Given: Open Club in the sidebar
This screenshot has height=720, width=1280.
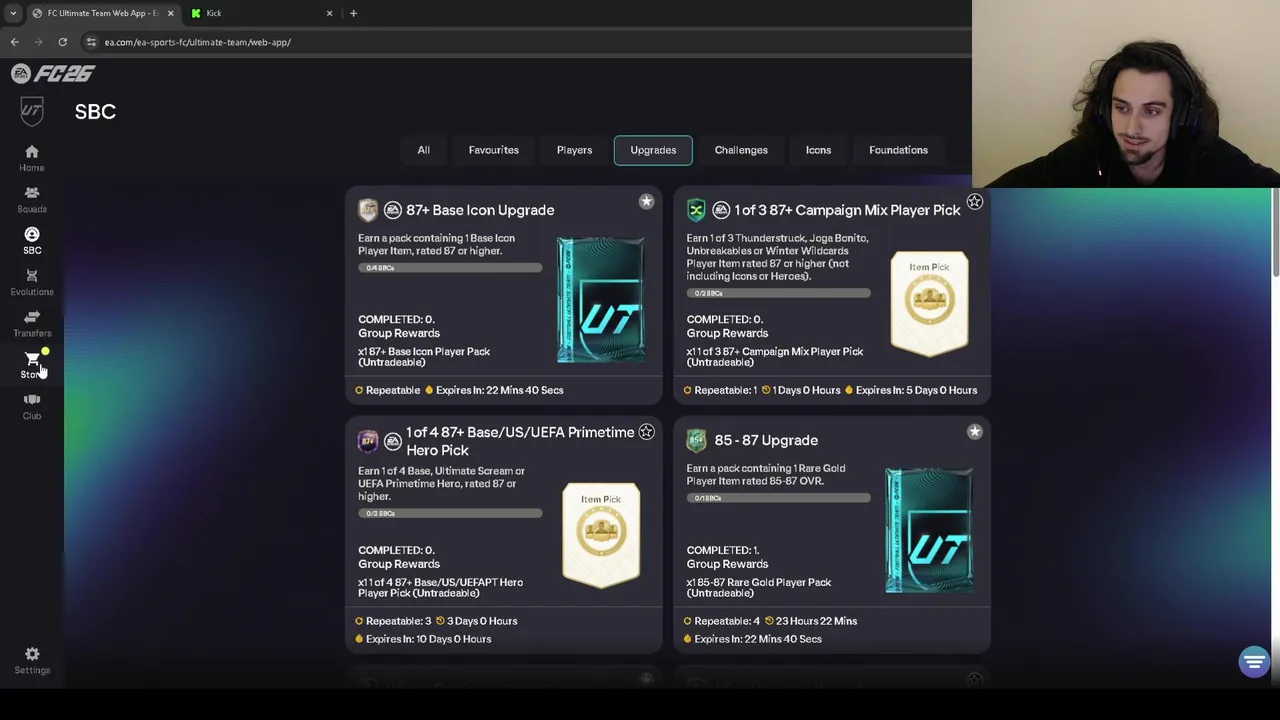Looking at the screenshot, I should coord(32,406).
